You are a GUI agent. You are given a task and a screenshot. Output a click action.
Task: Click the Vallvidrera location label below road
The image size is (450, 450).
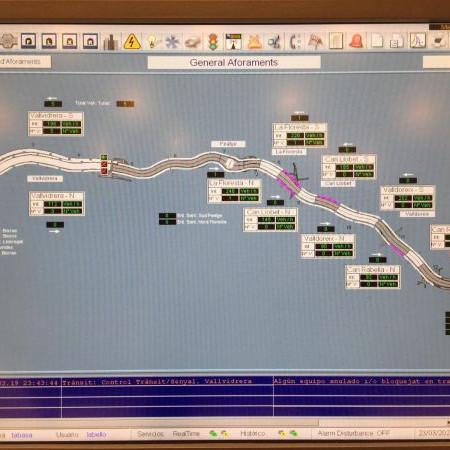45,179
